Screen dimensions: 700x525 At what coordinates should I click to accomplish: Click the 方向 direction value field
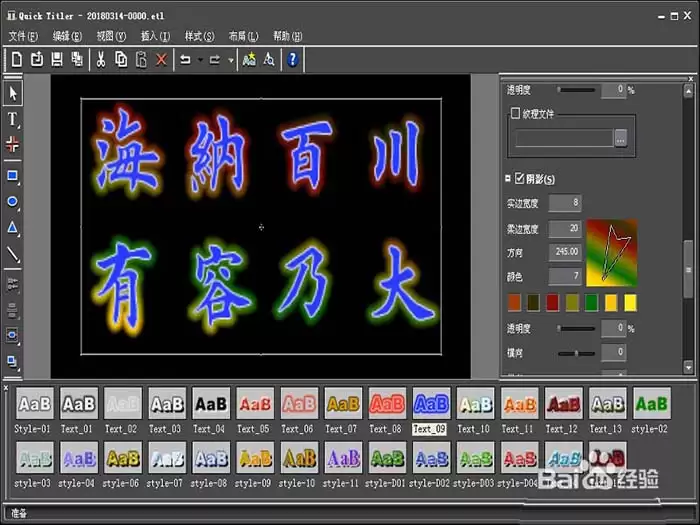565,252
